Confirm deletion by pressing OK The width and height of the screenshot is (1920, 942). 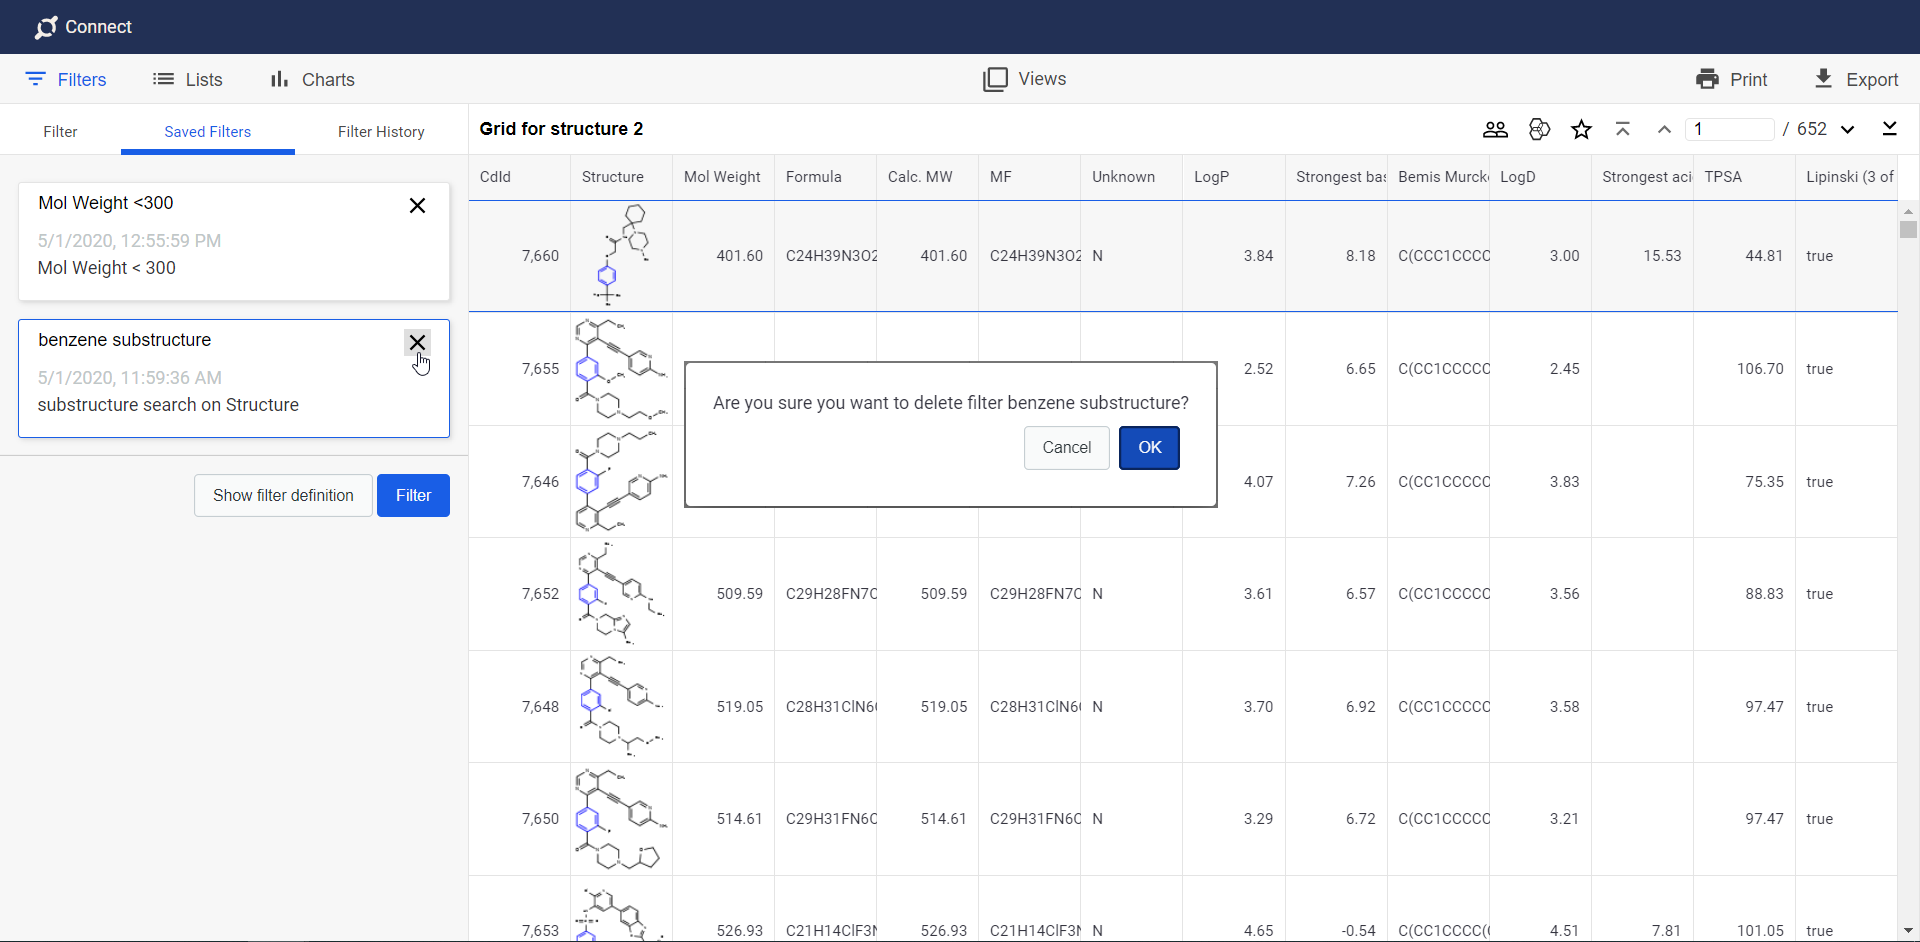tap(1149, 447)
